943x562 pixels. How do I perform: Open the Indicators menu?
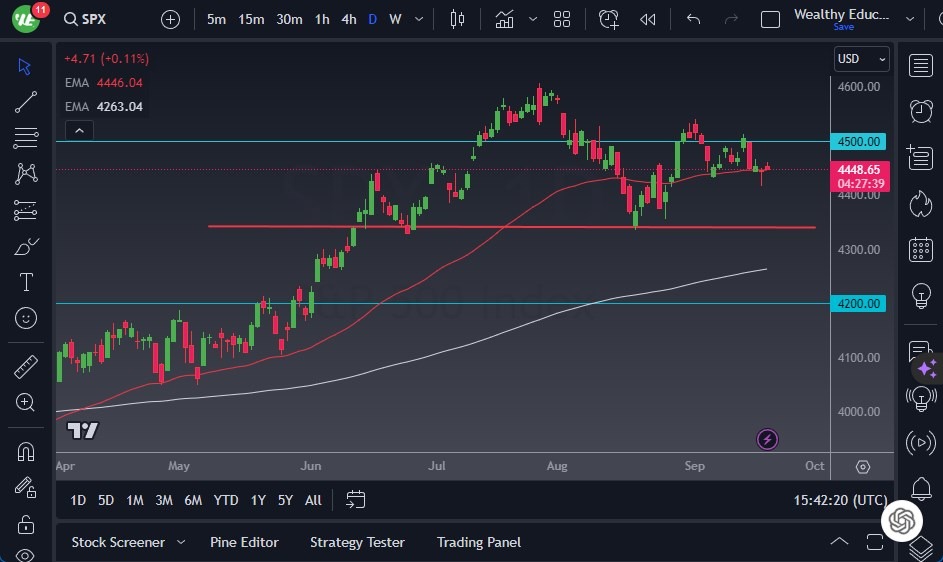pos(504,19)
